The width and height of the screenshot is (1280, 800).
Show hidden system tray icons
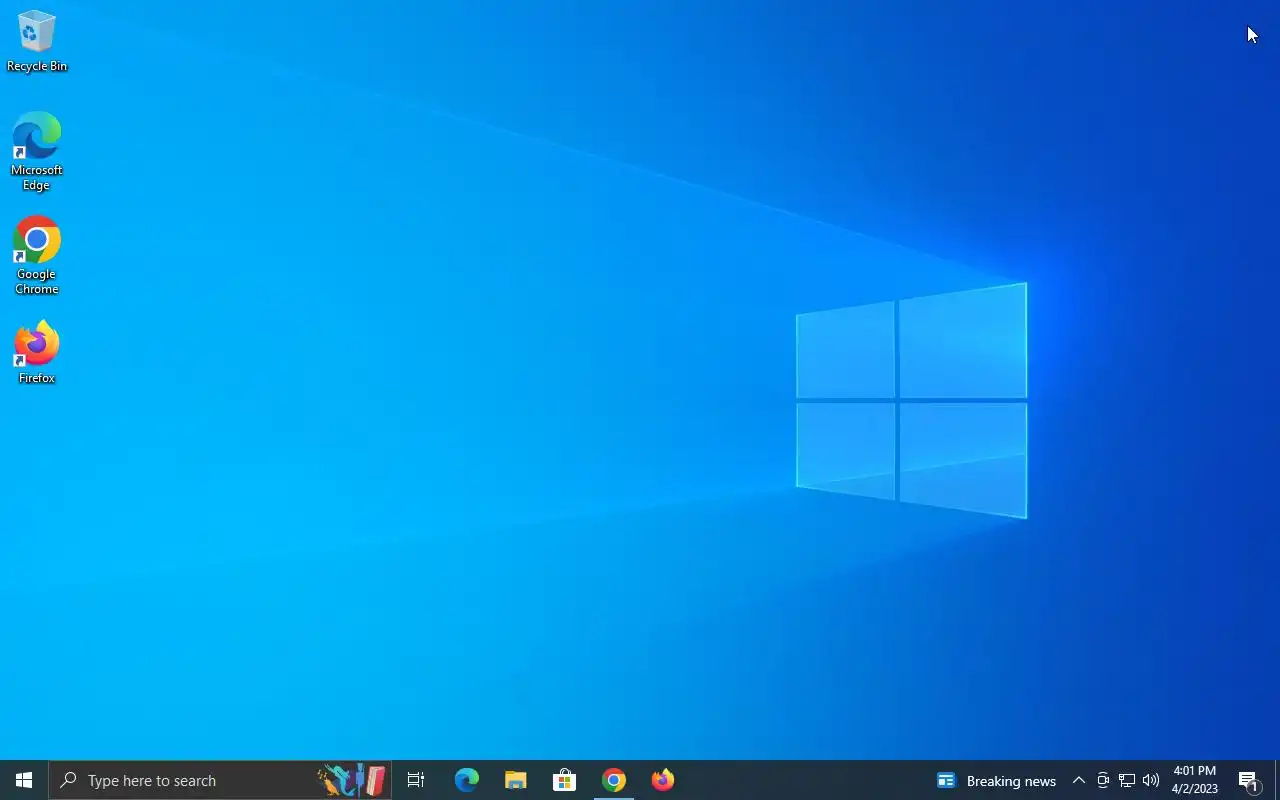click(1078, 781)
